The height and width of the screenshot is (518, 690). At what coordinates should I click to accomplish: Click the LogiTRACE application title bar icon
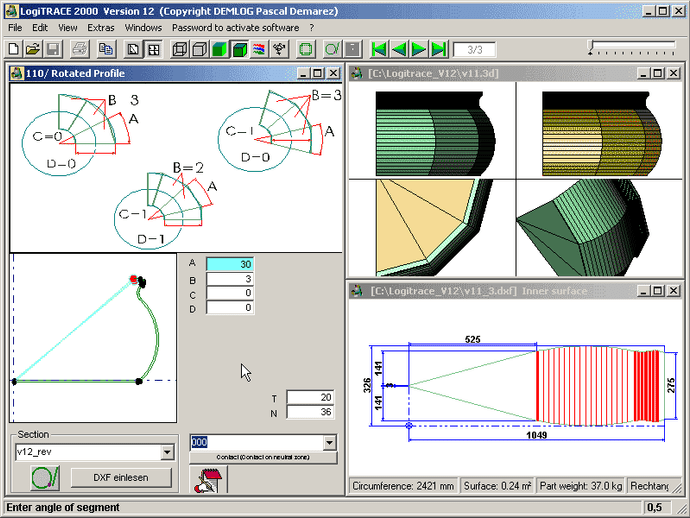11,11
